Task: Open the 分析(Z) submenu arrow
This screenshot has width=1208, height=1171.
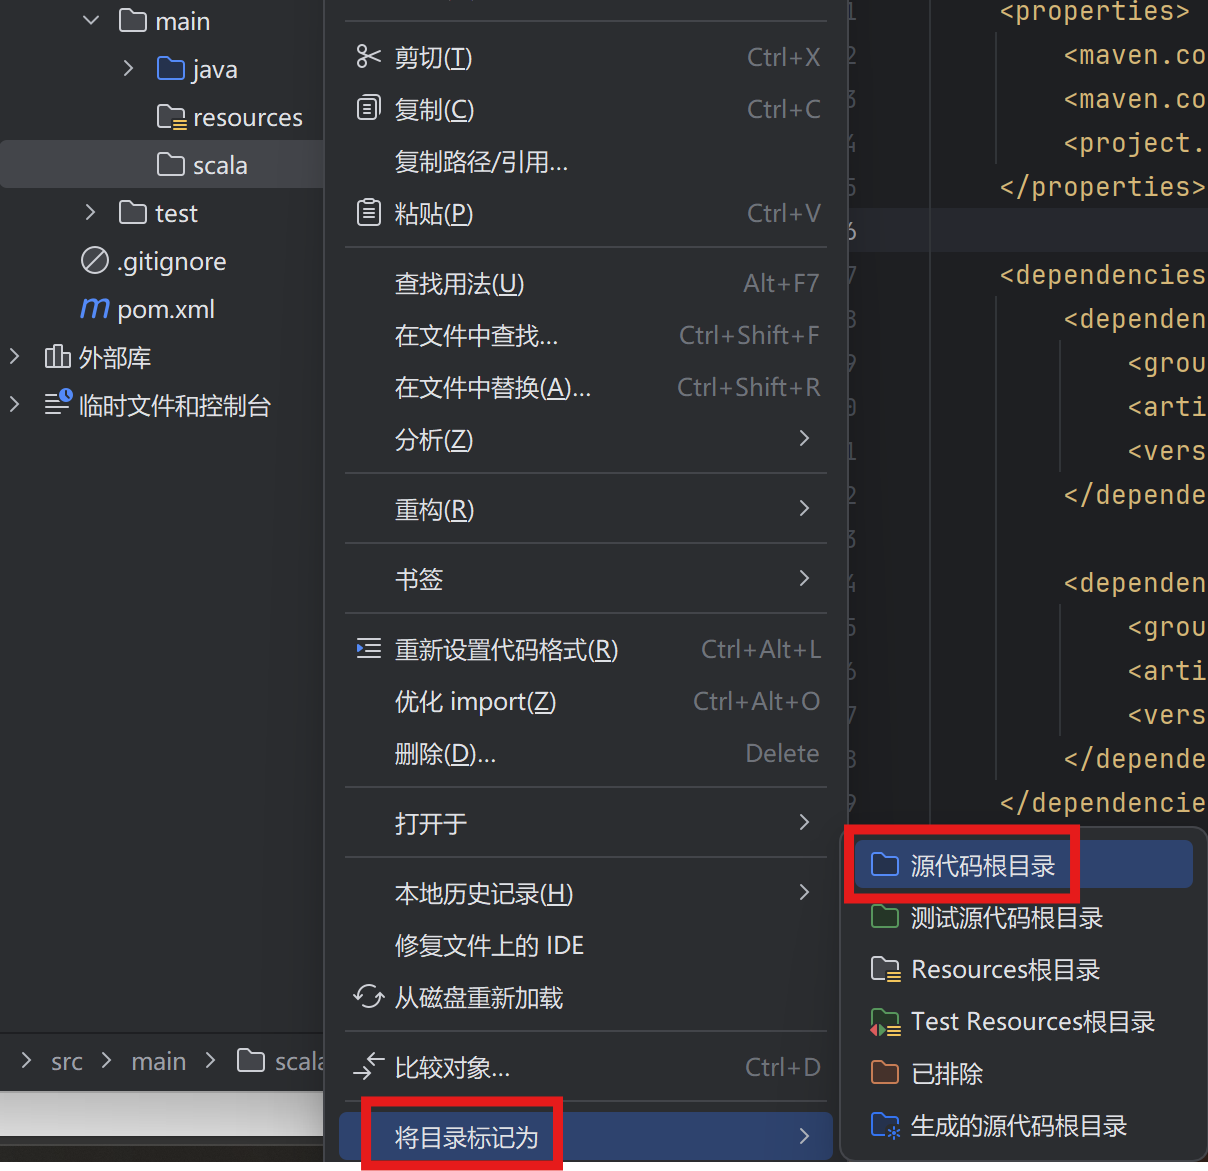Action: [x=804, y=438]
